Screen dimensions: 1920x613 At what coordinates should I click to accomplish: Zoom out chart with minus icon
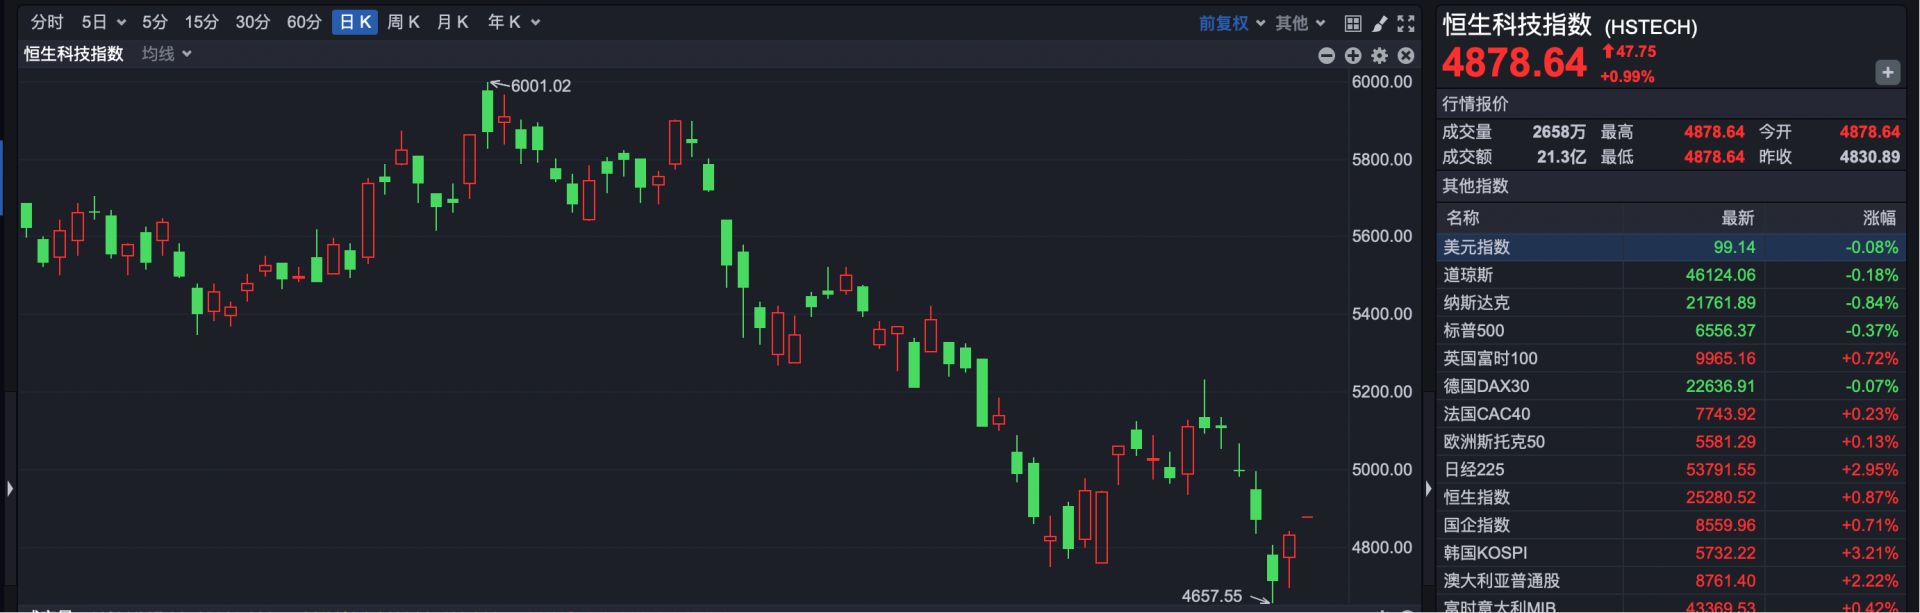(x=1326, y=56)
